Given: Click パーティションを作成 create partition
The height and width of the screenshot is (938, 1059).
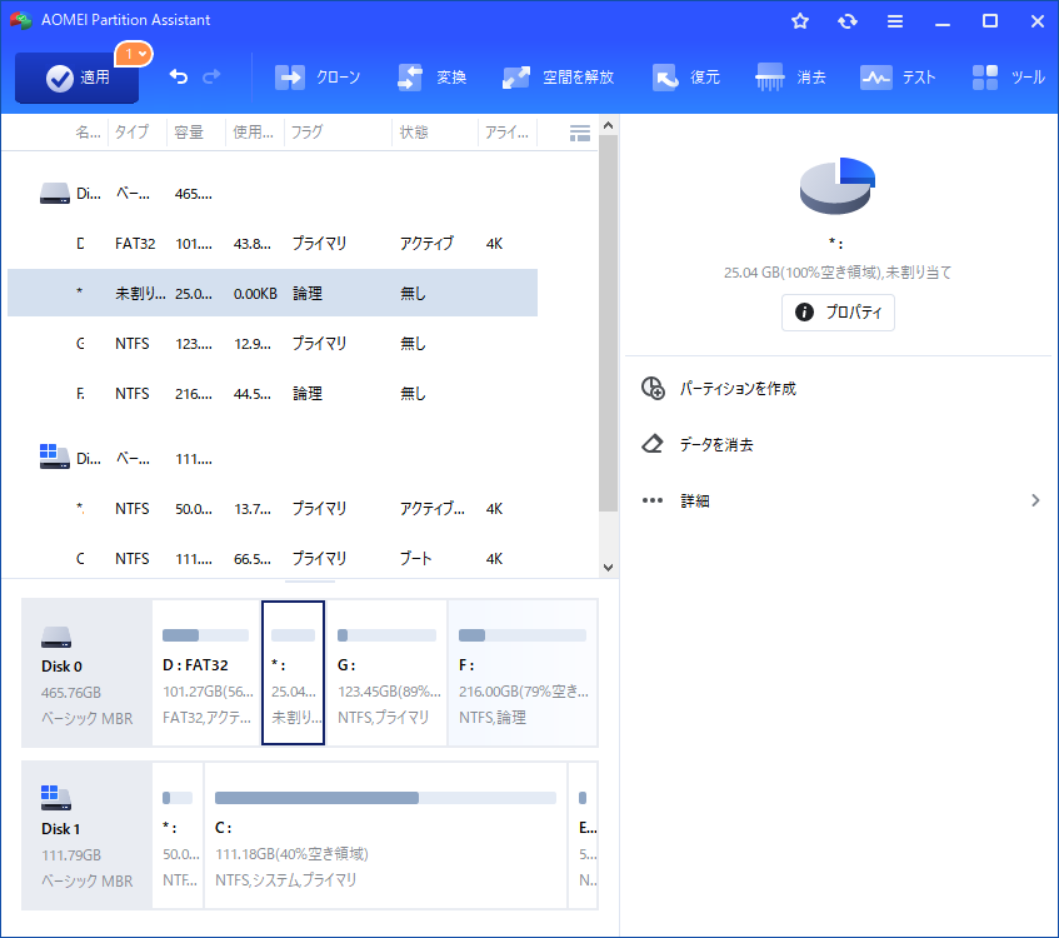Looking at the screenshot, I should click(x=738, y=388).
